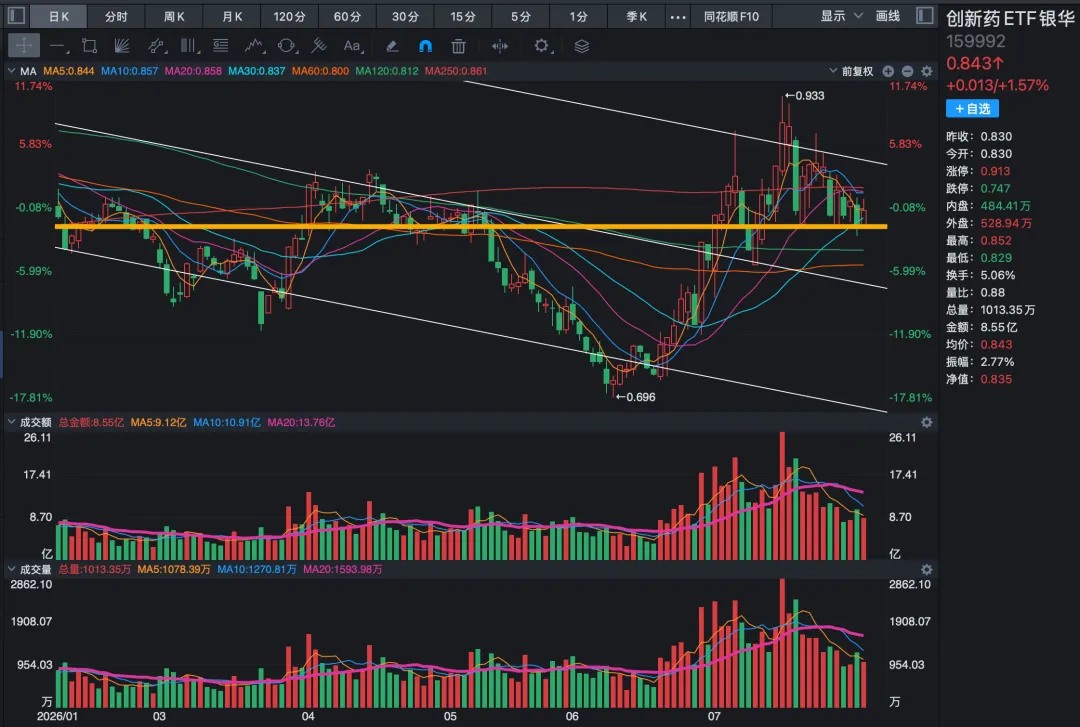
Task: Delete all drawings with trash icon
Action: [458, 46]
